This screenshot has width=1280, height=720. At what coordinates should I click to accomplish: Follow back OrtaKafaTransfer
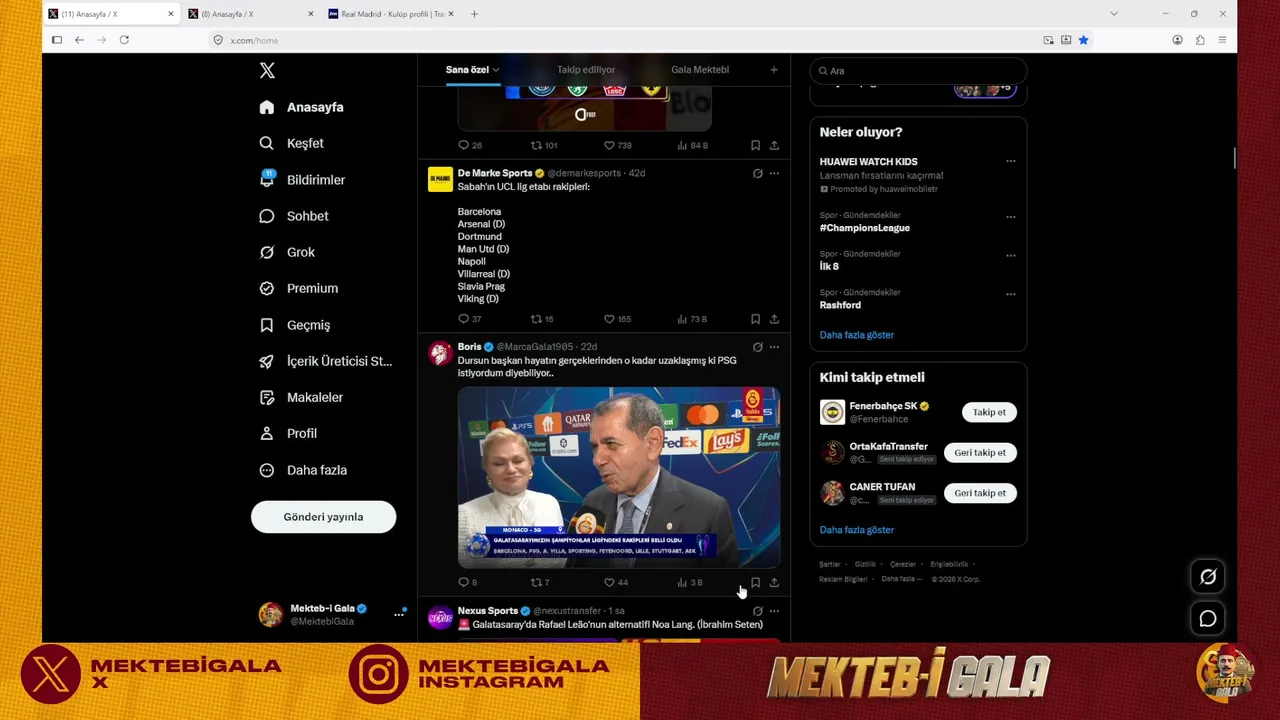click(980, 453)
